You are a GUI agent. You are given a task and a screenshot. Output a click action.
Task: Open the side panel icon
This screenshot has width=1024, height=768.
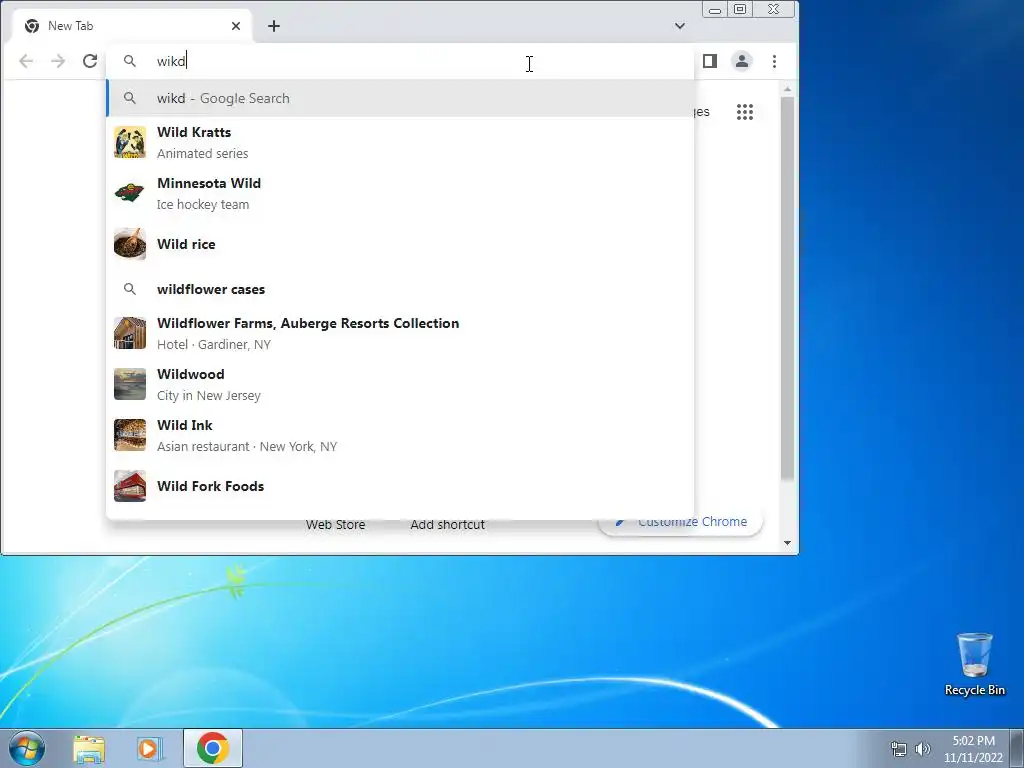pos(710,61)
